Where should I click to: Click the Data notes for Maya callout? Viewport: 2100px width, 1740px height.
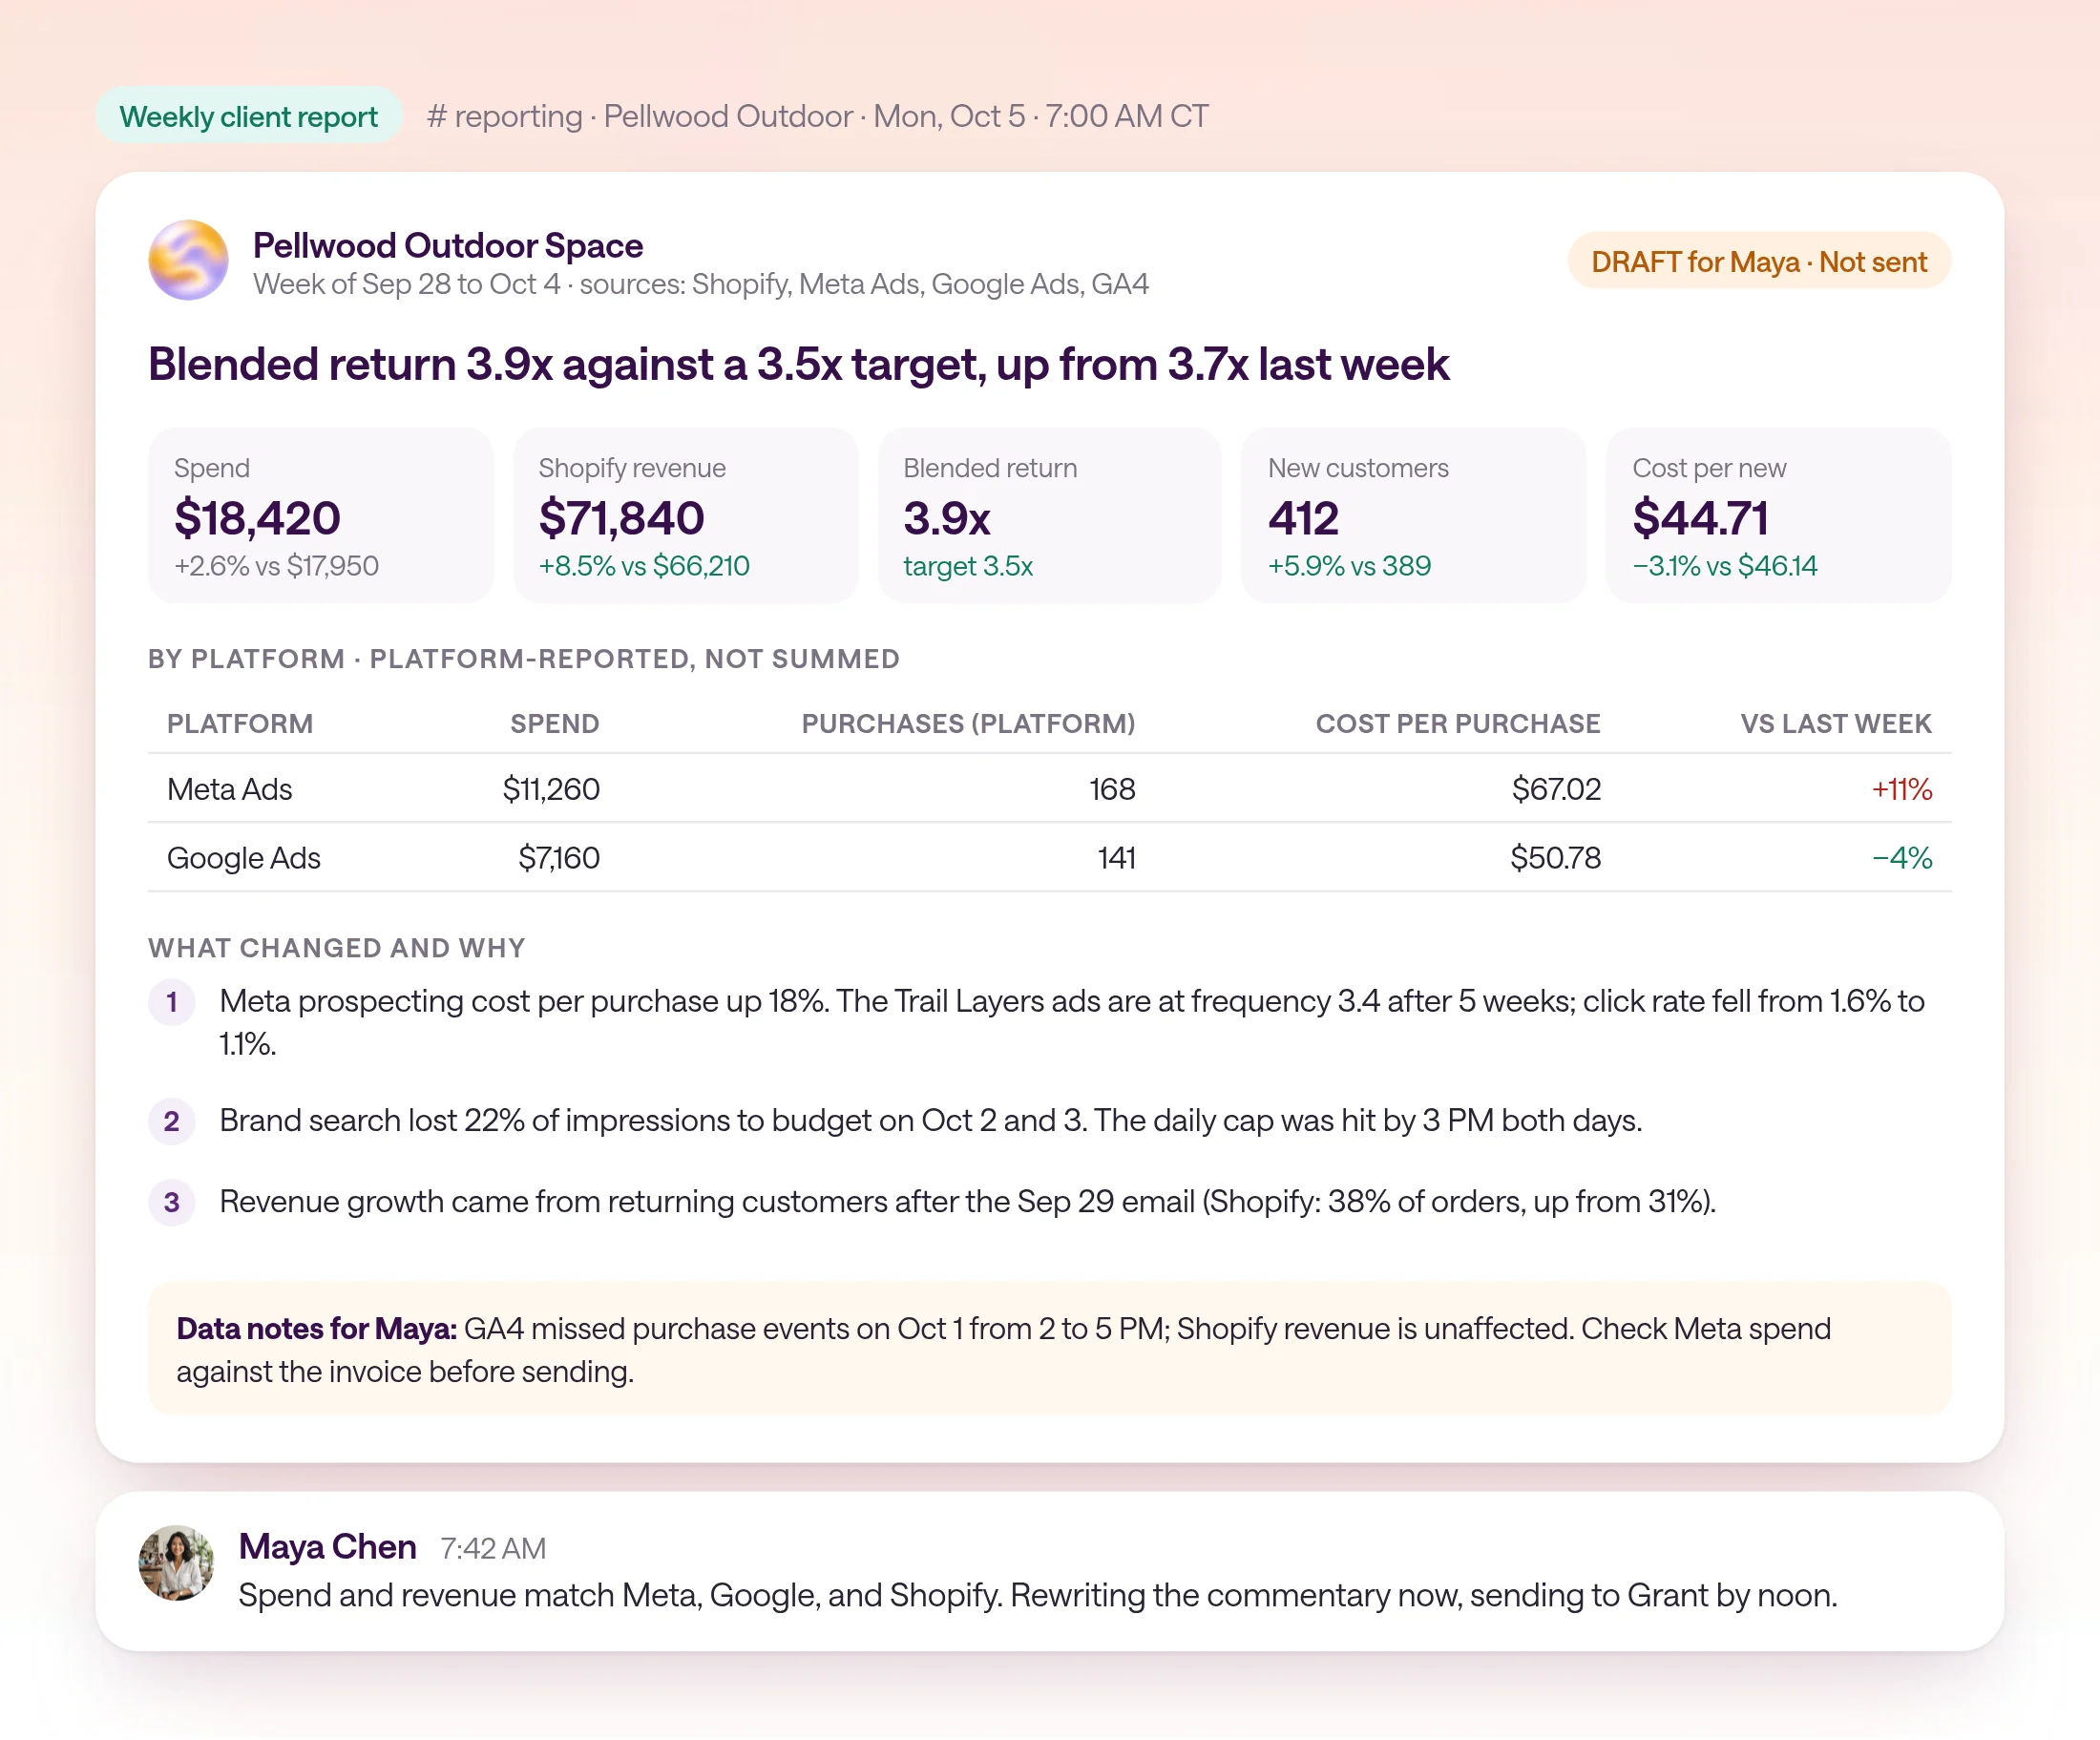(1050, 1349)
